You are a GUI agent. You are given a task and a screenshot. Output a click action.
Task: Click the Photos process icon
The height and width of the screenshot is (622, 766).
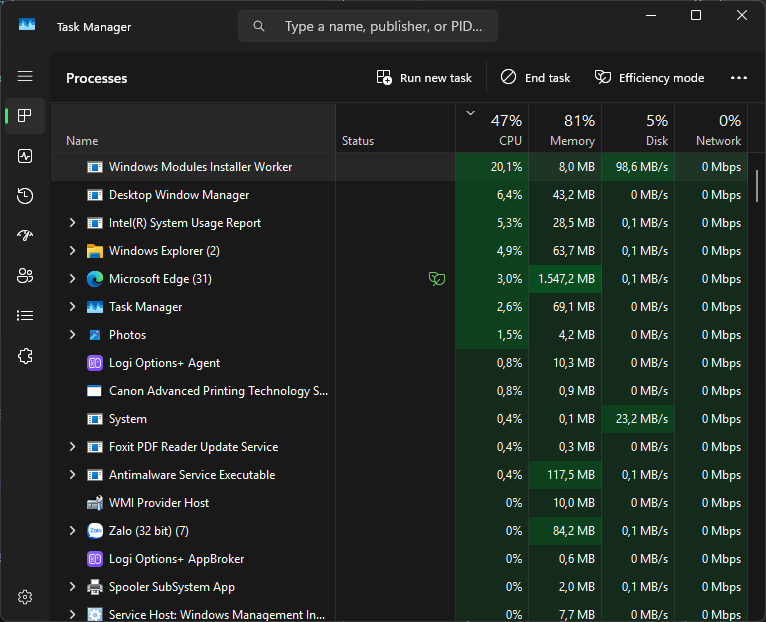[x=95, y=335]
